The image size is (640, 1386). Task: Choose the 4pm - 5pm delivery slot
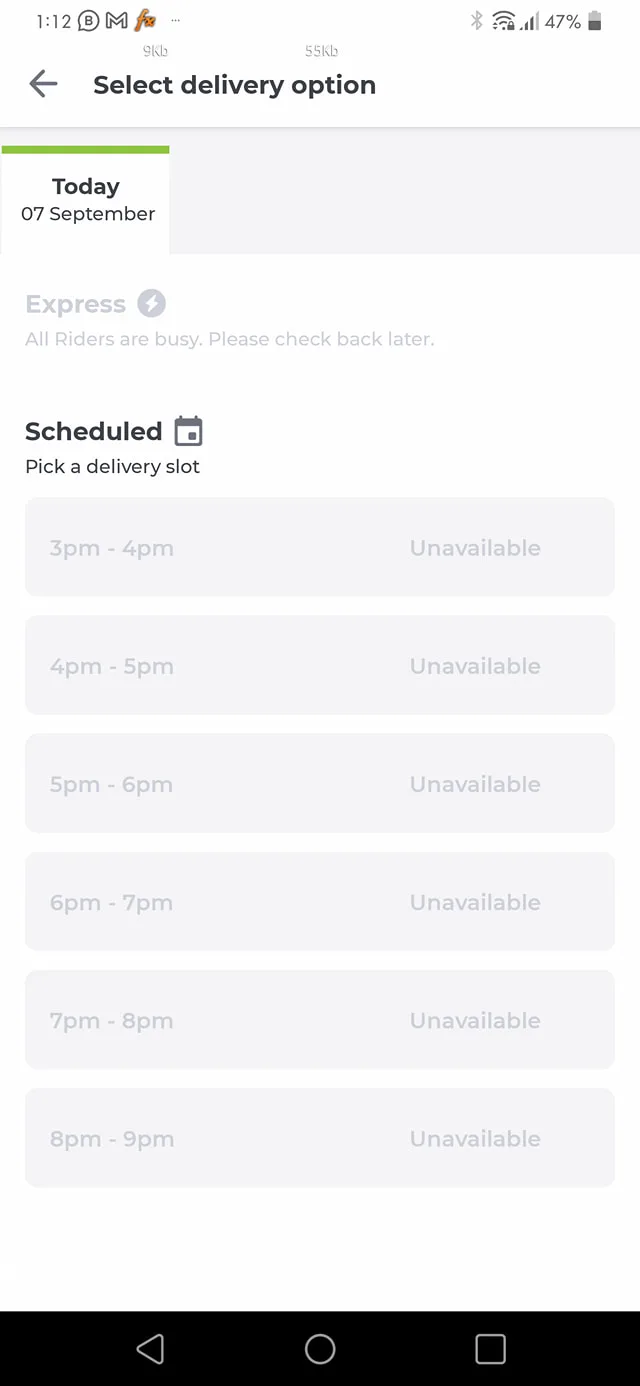319,665
